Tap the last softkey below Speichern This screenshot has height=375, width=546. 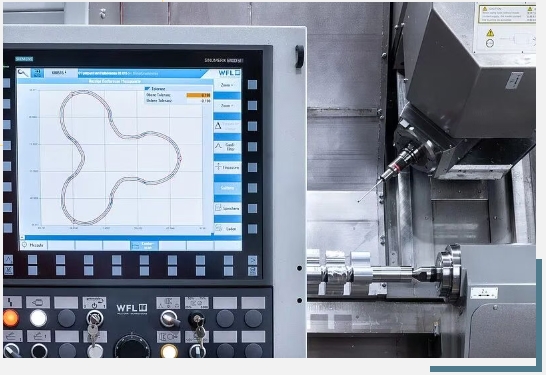pyautogui.click(x=227, y=229)
